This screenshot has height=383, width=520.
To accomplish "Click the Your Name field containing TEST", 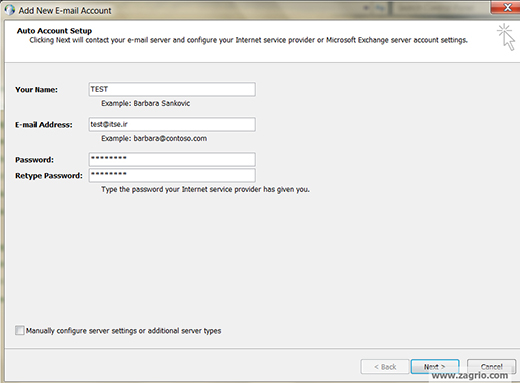I will coord(172,89).
